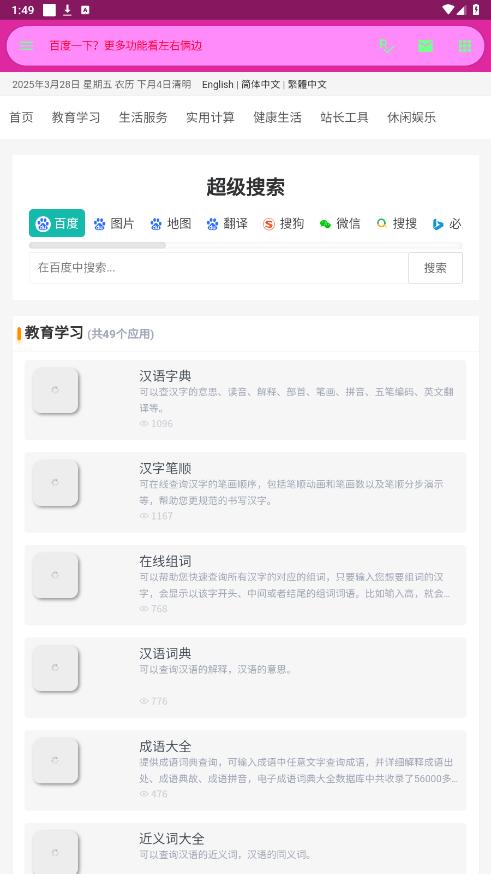Select the 百度 search engine tab
Screen dimensions: 491x874
click(57, 224)
